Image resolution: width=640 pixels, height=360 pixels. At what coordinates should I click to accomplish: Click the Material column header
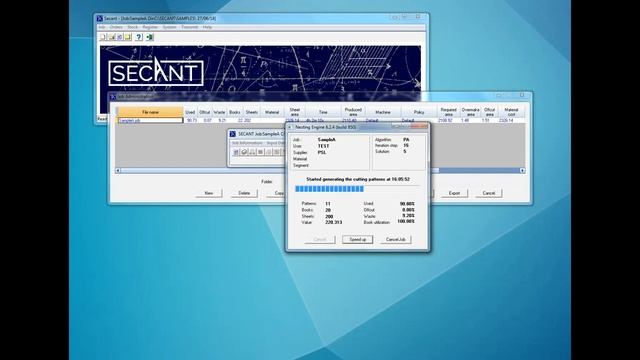point(272,112)
